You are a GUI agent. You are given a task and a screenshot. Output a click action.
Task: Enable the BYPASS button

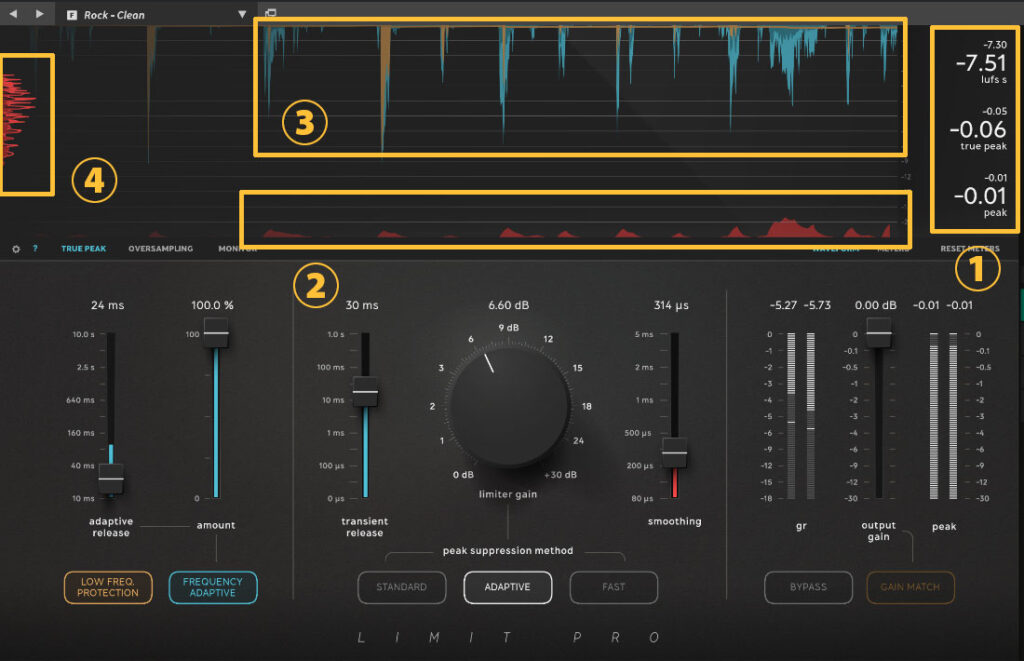pyautogui.click(x=808, y=587)
